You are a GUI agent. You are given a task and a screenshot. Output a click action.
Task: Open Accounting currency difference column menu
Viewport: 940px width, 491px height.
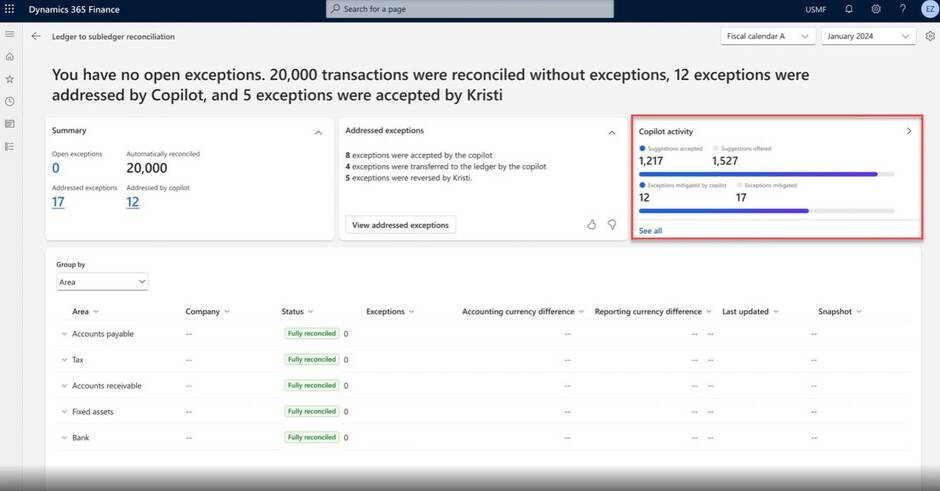click(x=581, y=312)
